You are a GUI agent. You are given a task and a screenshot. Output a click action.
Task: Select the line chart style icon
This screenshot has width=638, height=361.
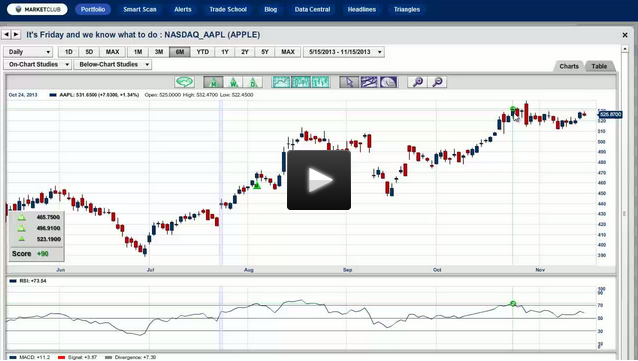pos(281,82)
